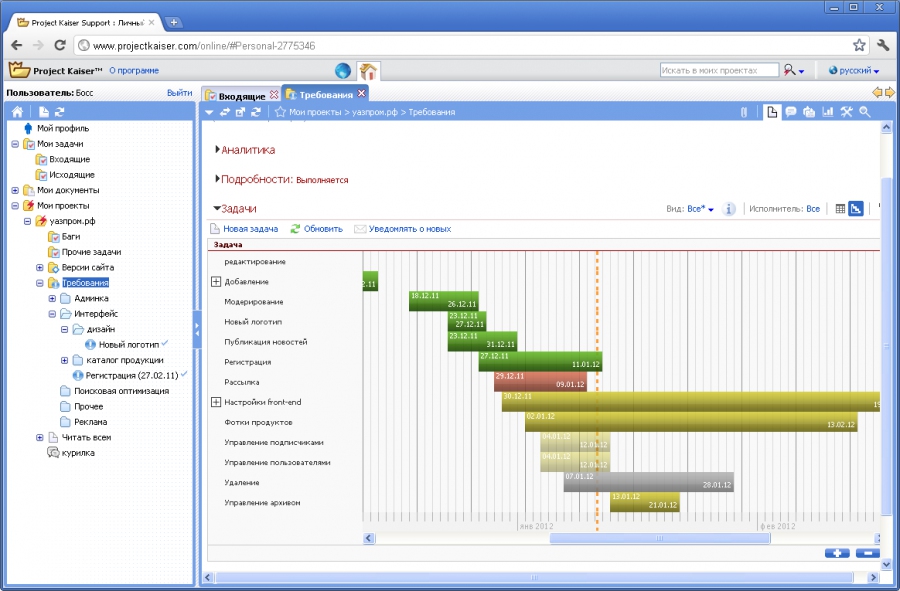Select Мой профиль in the tree
Image resolution: width=900 pixels, height=591 pixels.
63,129
